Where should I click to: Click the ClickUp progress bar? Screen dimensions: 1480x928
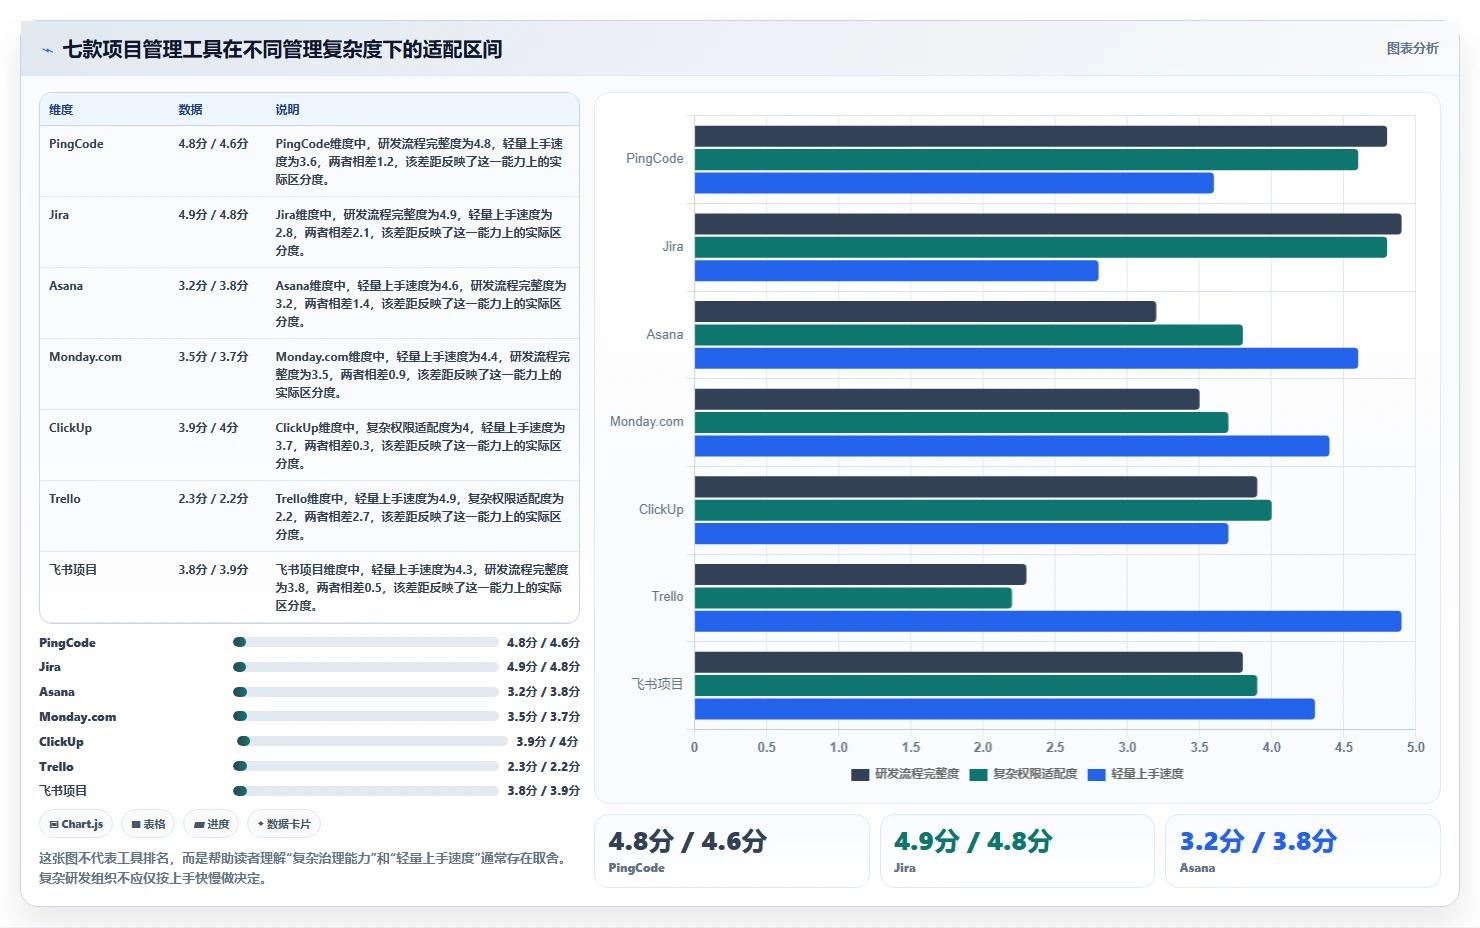pyautogui.click(x=372, y=741)
